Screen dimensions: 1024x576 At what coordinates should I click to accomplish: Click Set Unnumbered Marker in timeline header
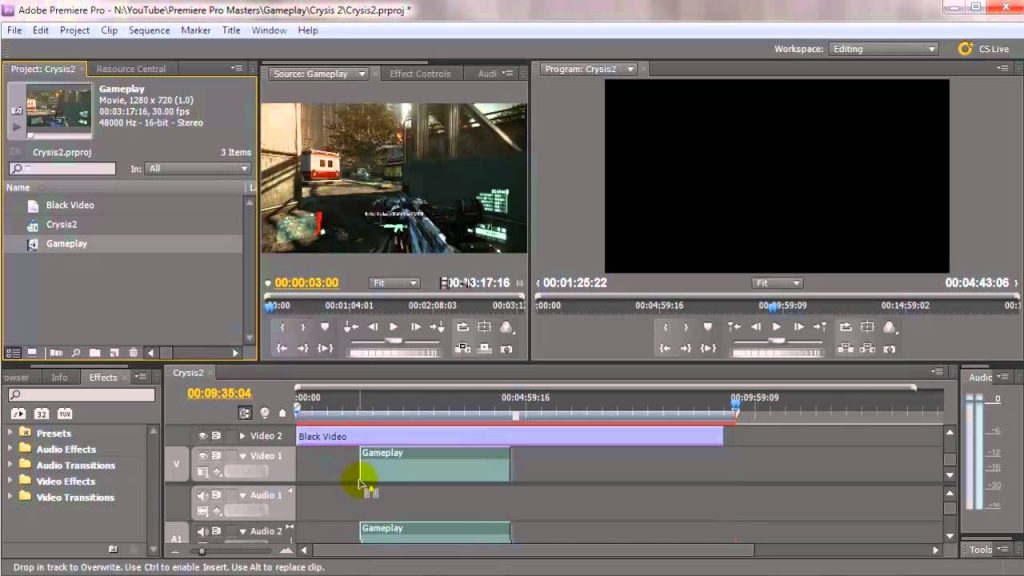(x=282, y=413)
